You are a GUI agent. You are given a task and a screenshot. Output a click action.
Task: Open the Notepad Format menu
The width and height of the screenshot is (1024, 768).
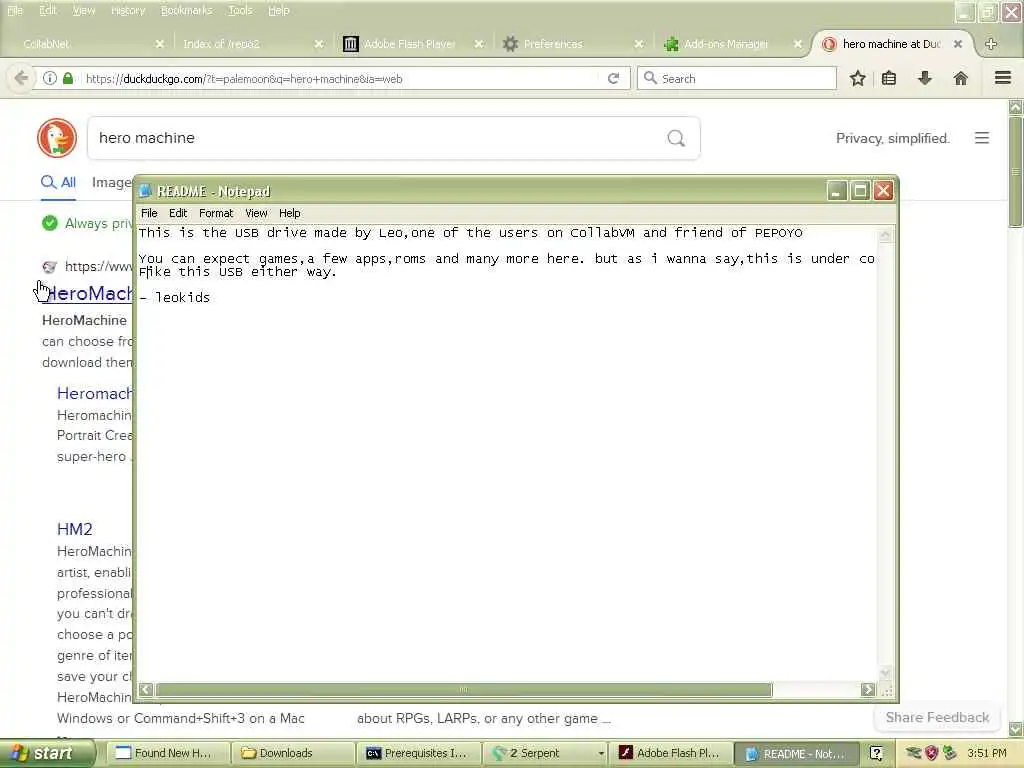tap(216, 213)
